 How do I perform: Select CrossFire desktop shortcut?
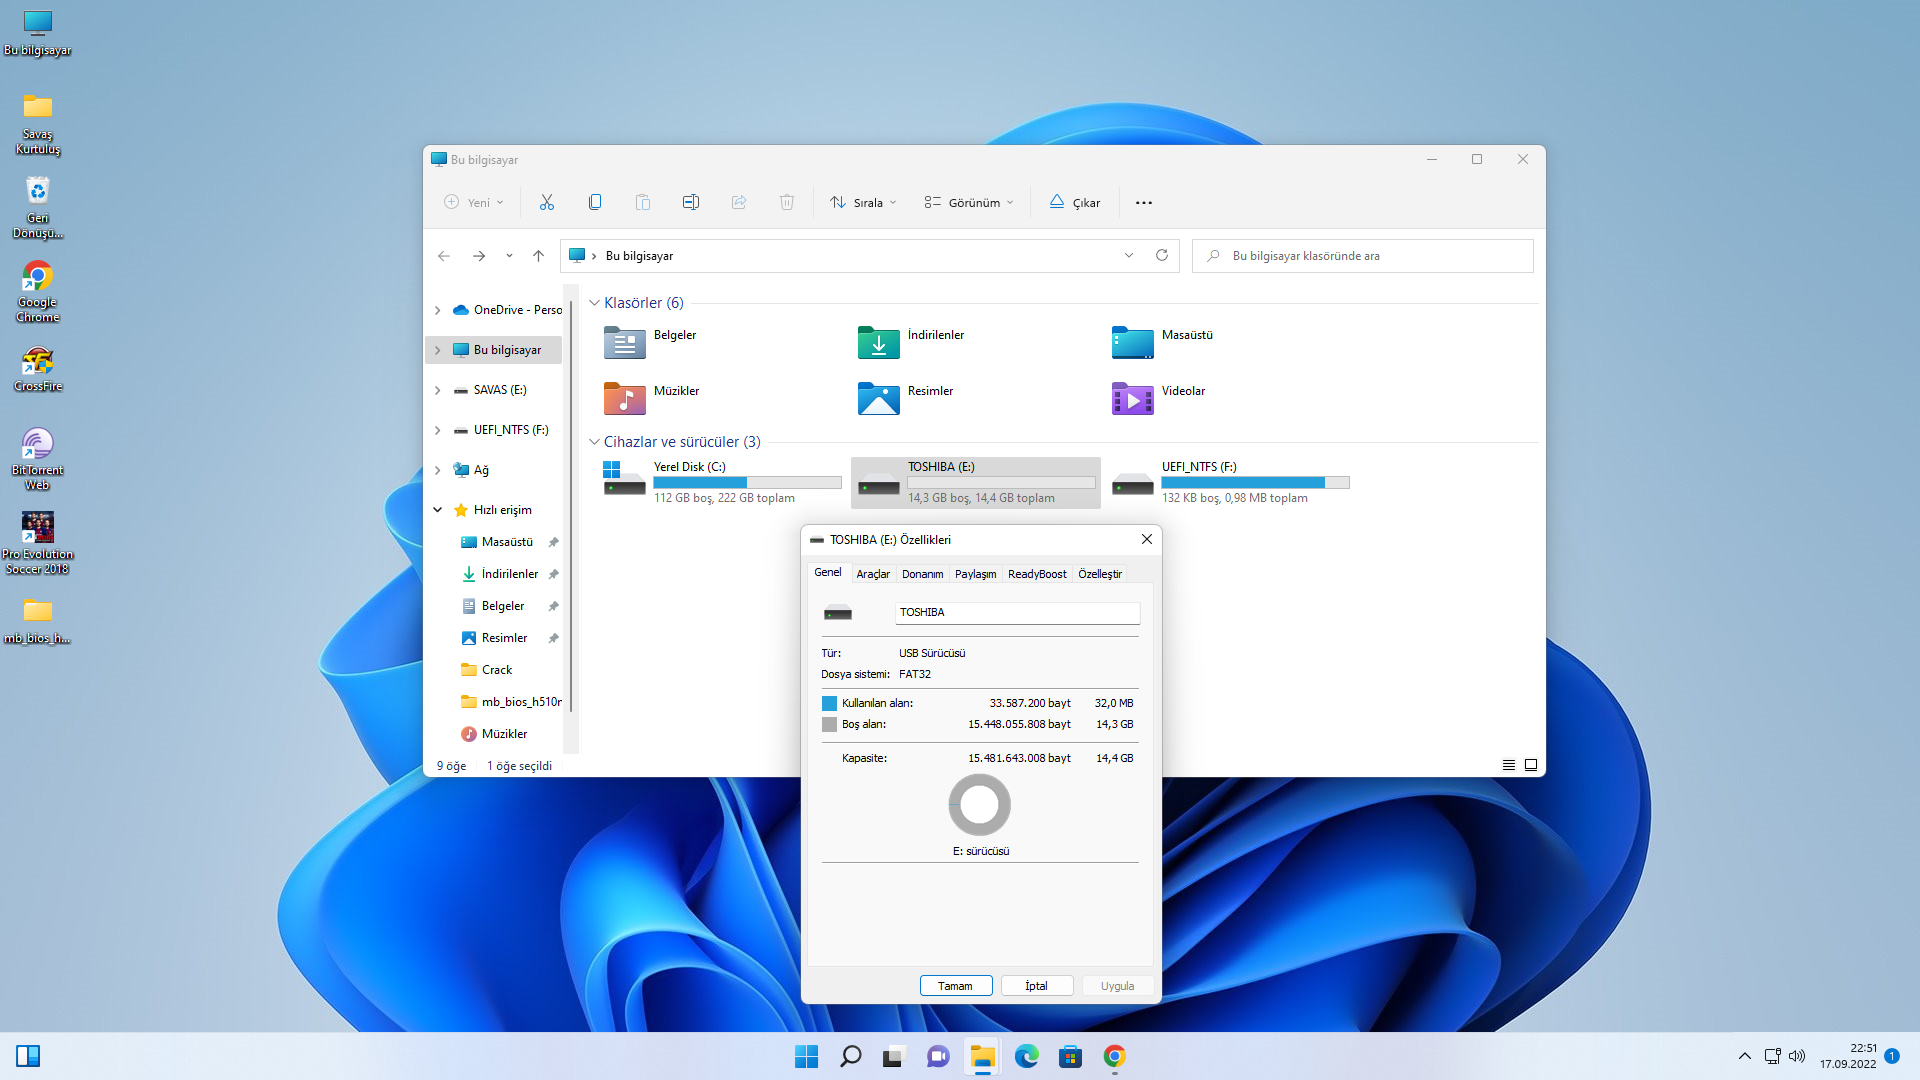pos(37,368)
